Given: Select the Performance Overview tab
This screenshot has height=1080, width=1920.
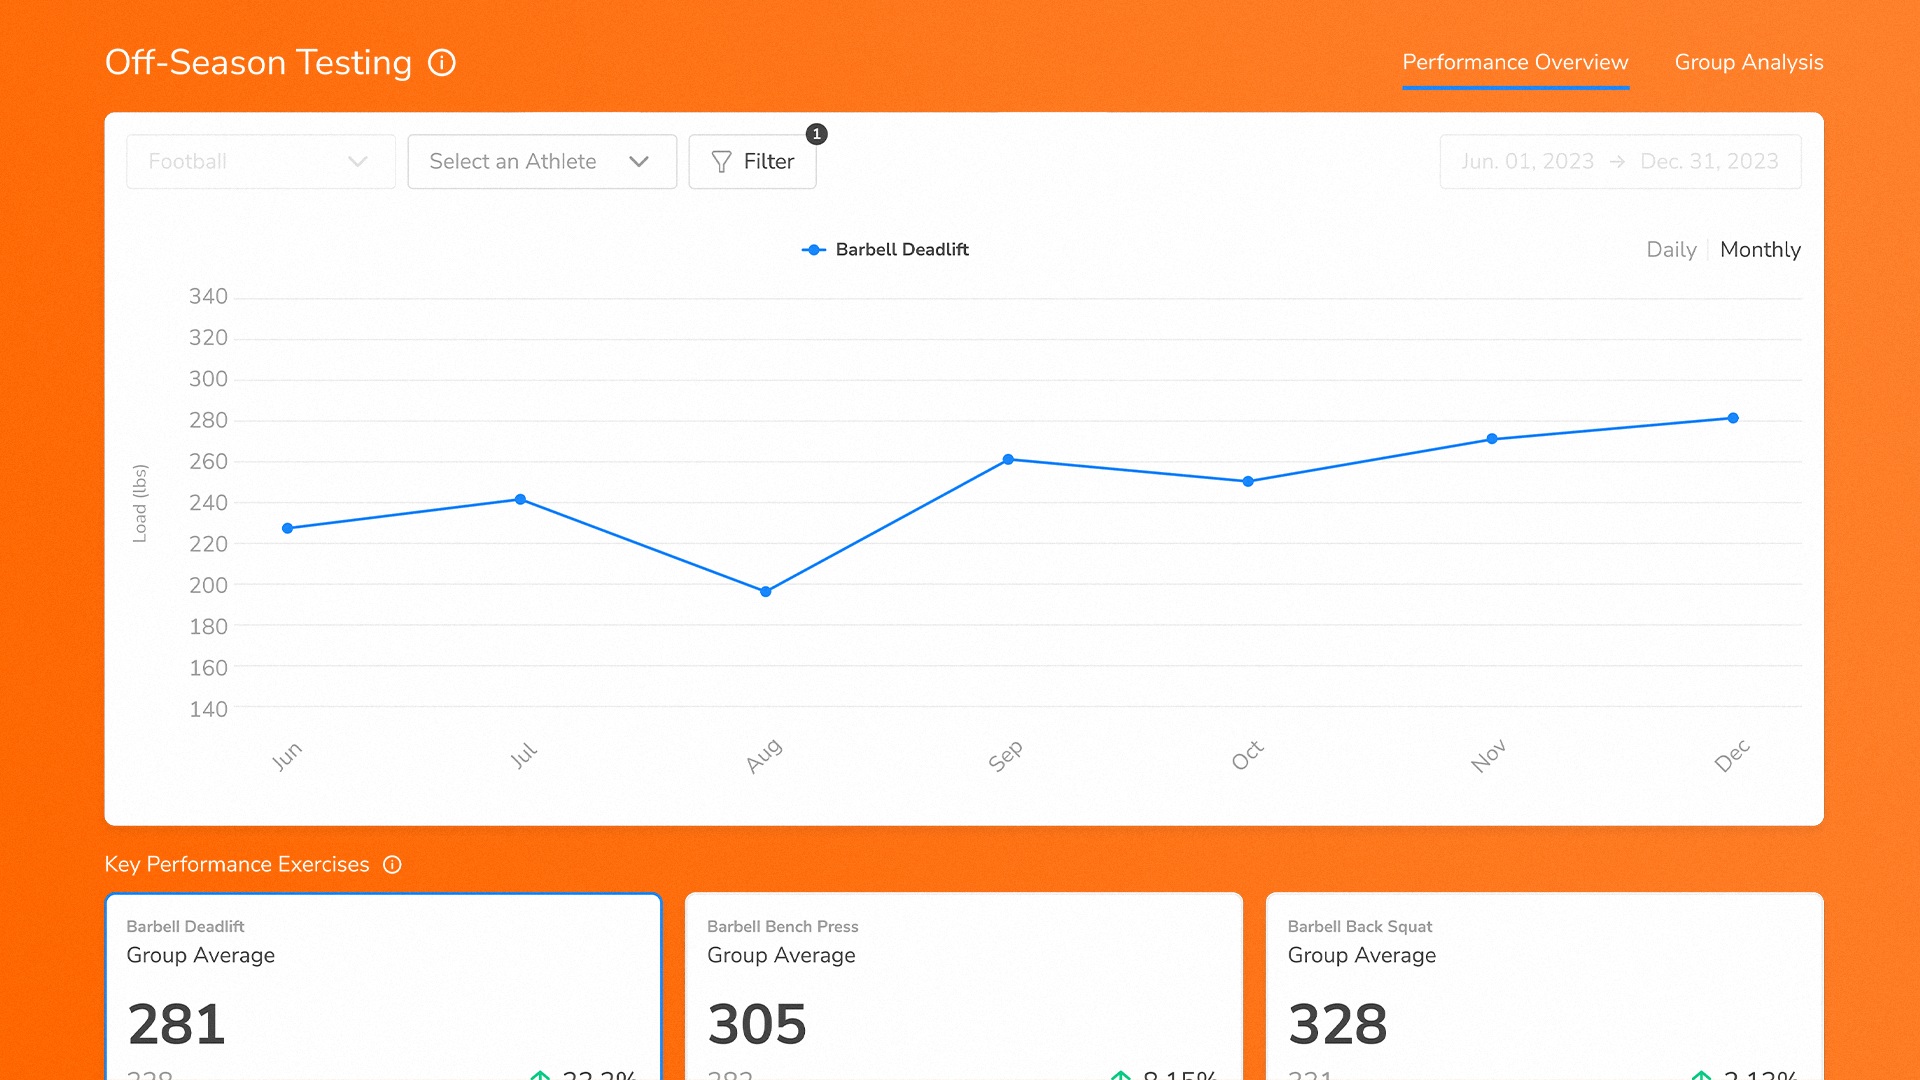Looking at the screenshot, I should [1515, 62].
